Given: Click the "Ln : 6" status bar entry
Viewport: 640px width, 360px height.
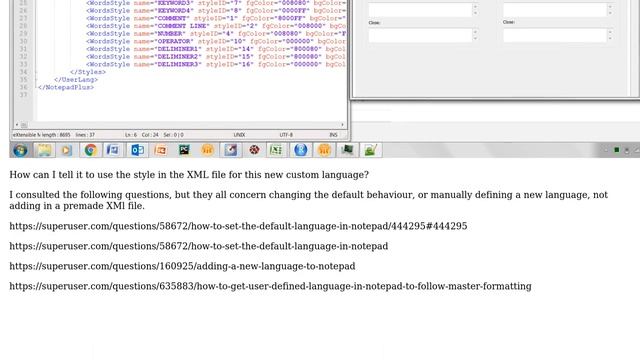Looking at the screenshot, I should [131, 135].
